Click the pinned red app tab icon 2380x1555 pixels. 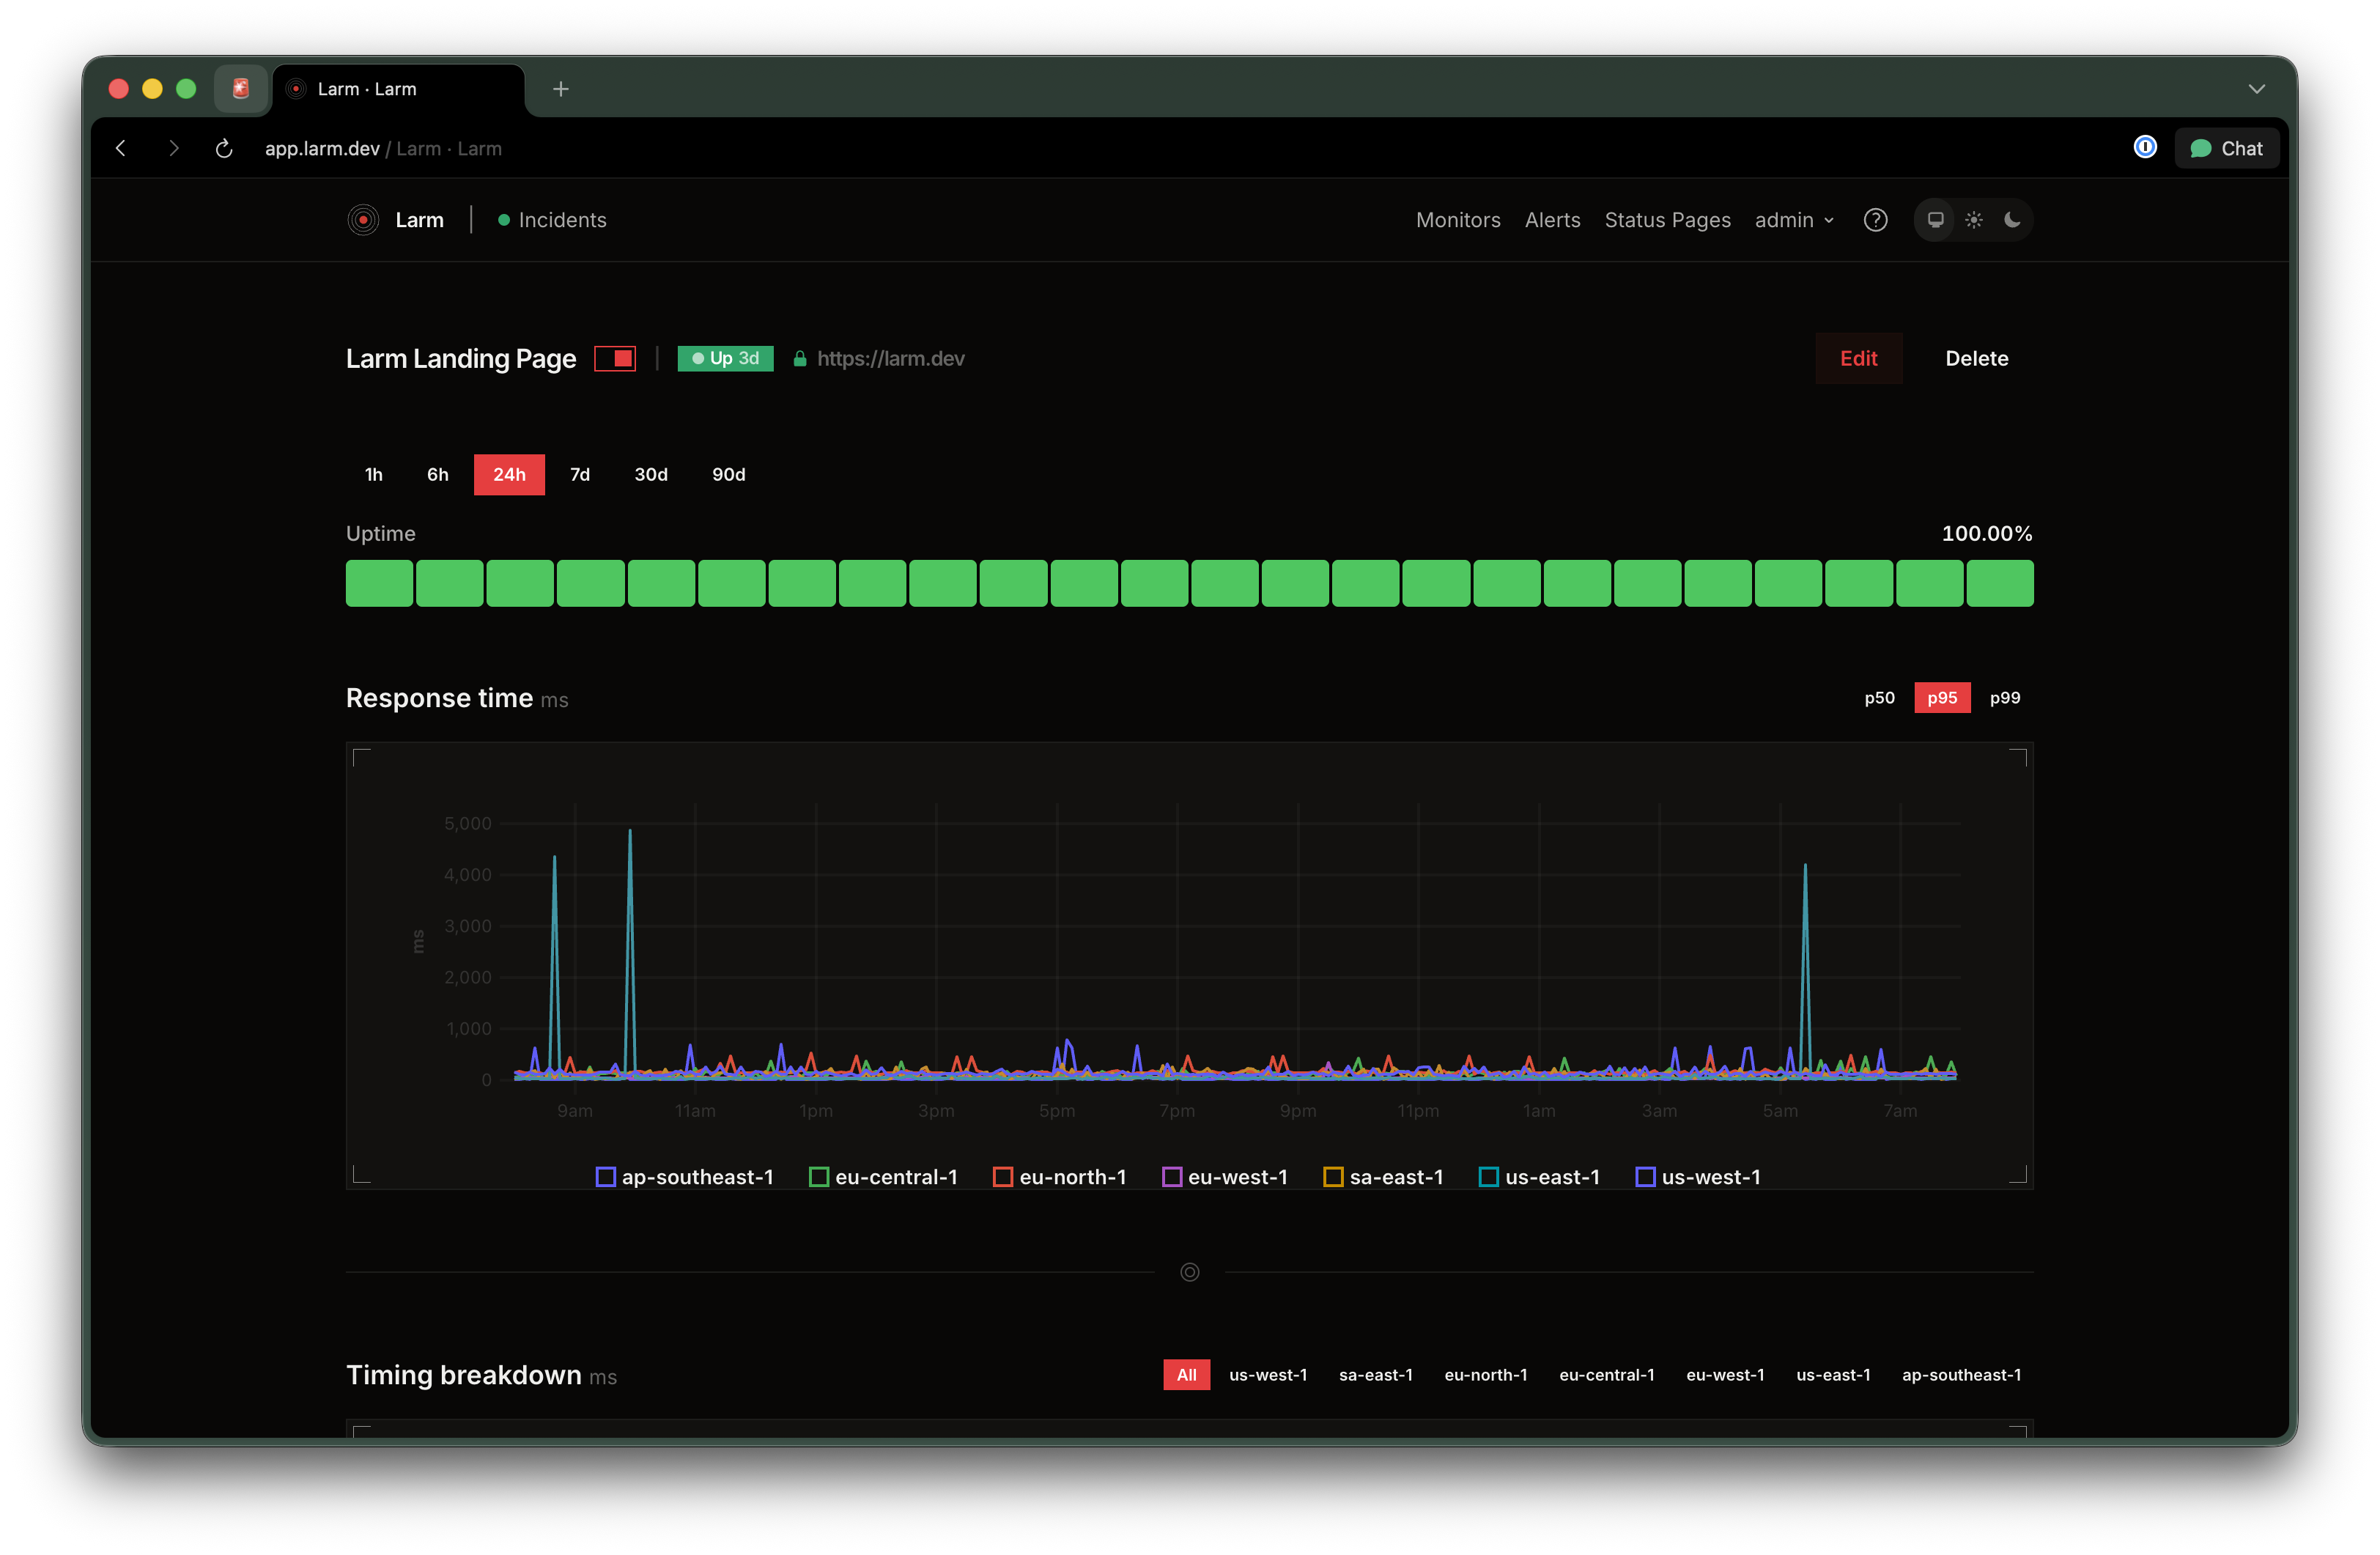241,89
